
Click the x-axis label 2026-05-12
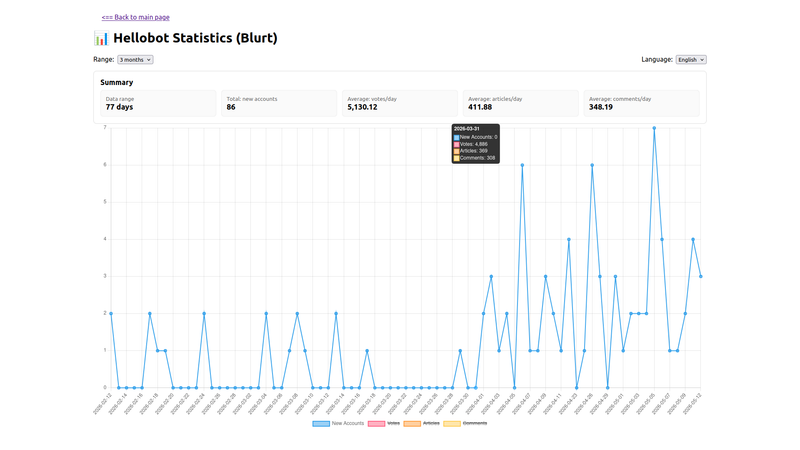pyautogui.click(x=692, y=404)
